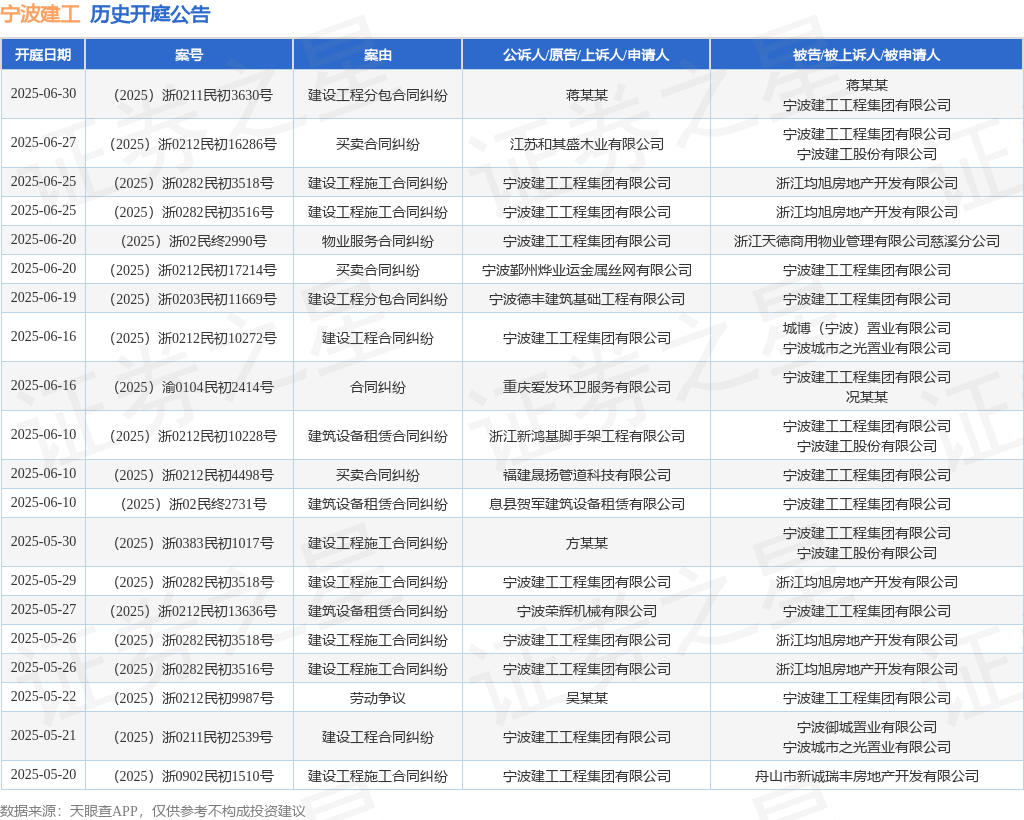Select the date 2025-06-19

tap(43, 298)
